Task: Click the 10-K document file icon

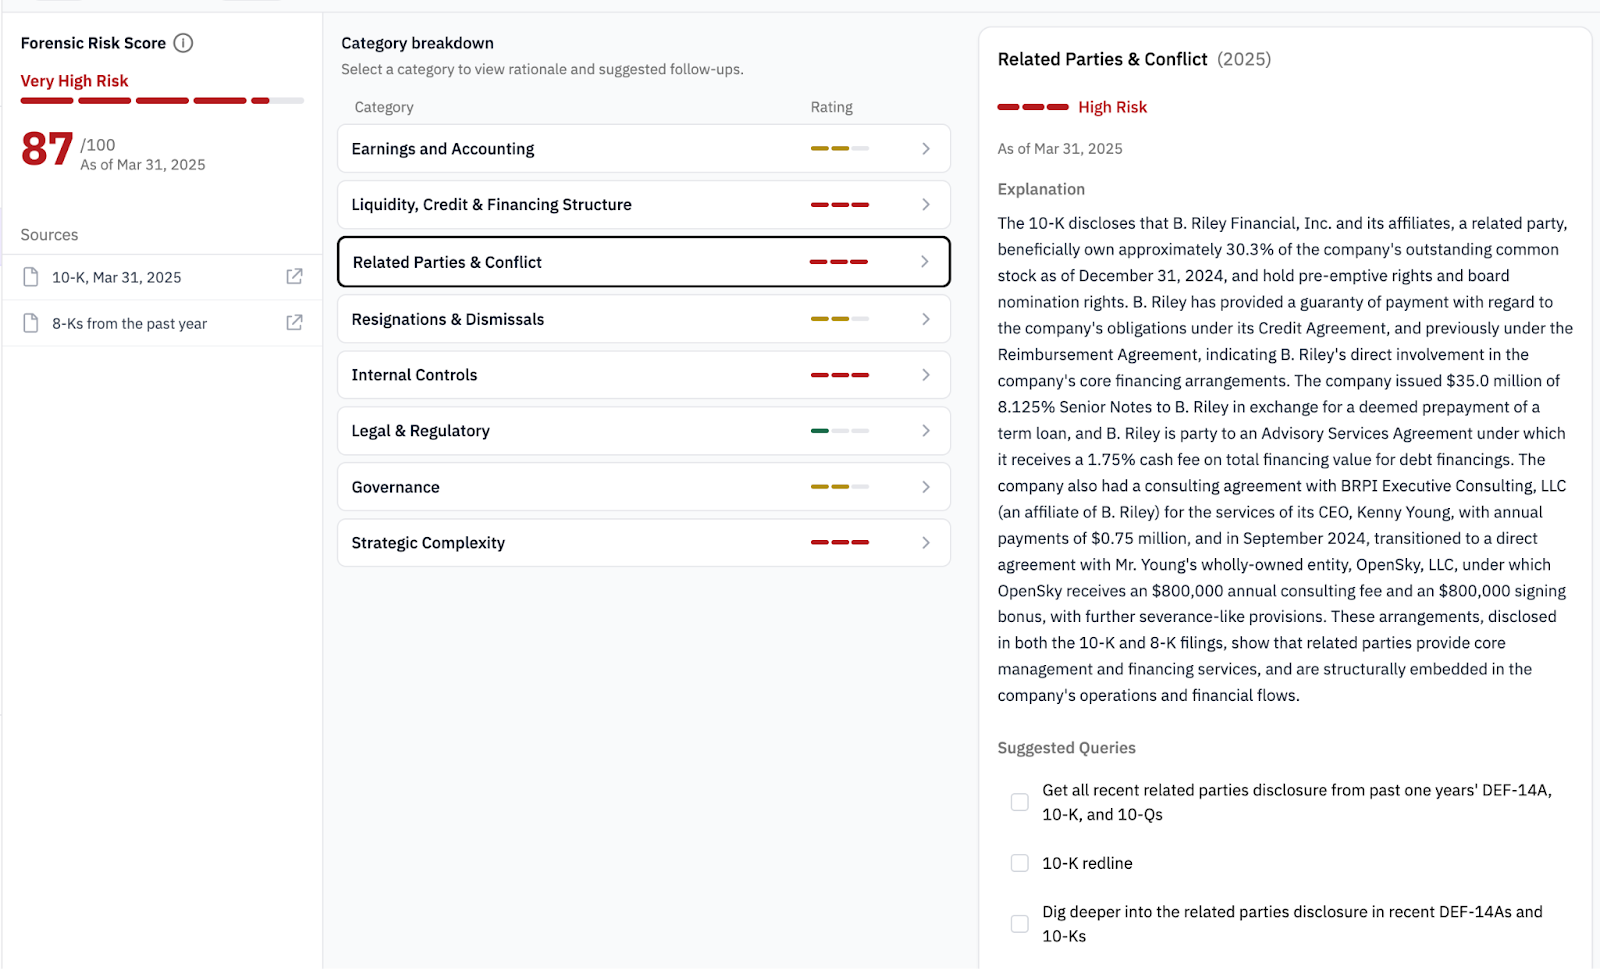Action: click(x=31, y=277)
